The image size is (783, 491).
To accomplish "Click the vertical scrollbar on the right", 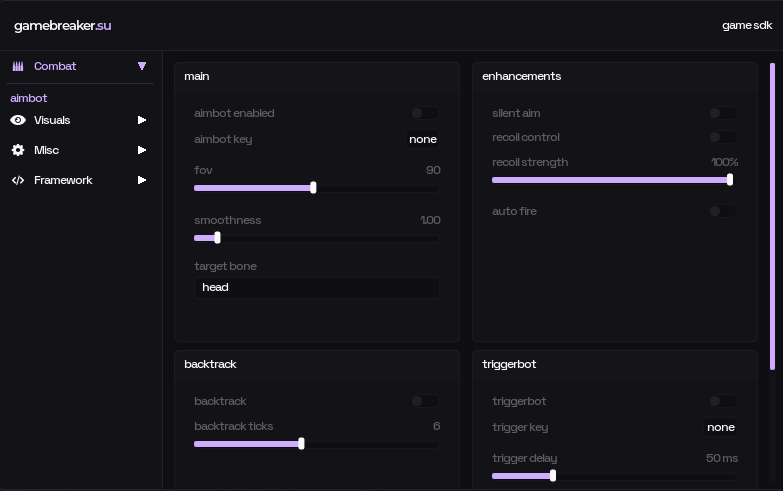I will (772, 216).
